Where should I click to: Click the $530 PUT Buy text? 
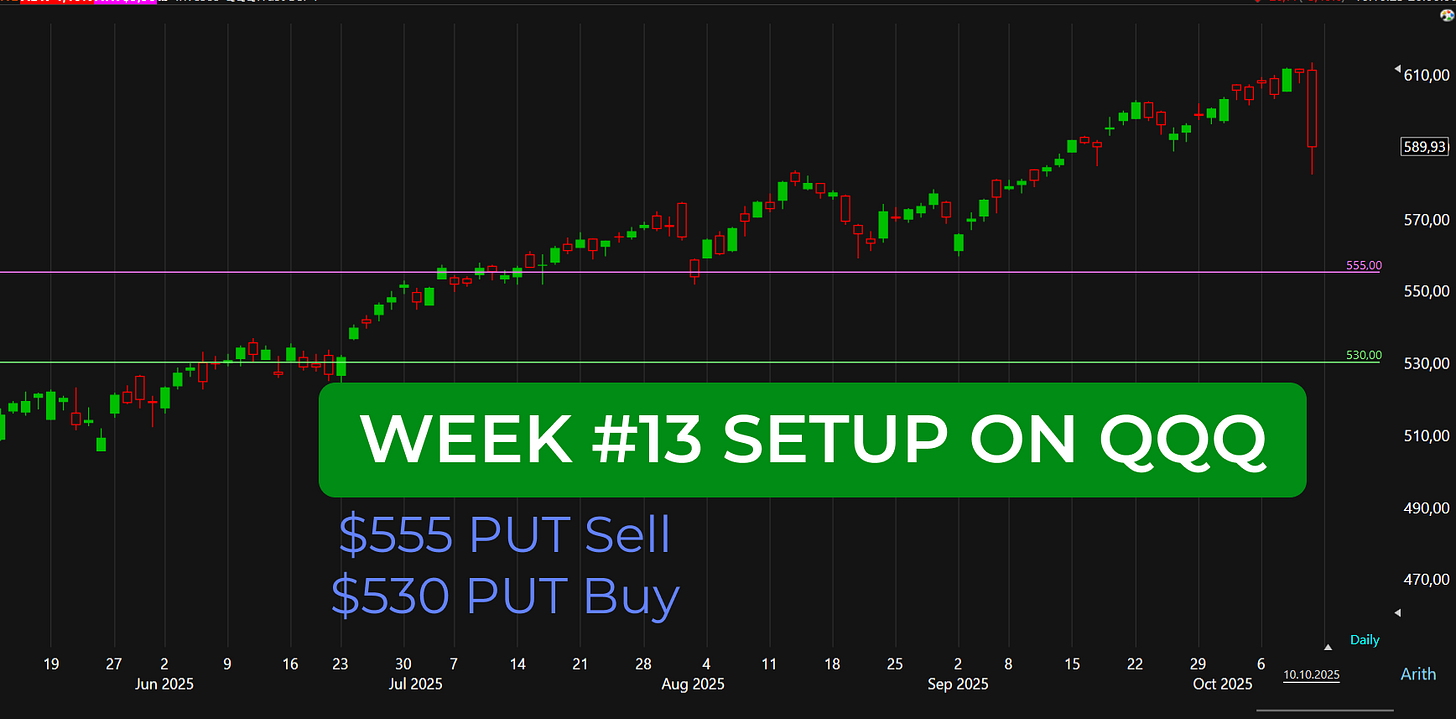505,596
